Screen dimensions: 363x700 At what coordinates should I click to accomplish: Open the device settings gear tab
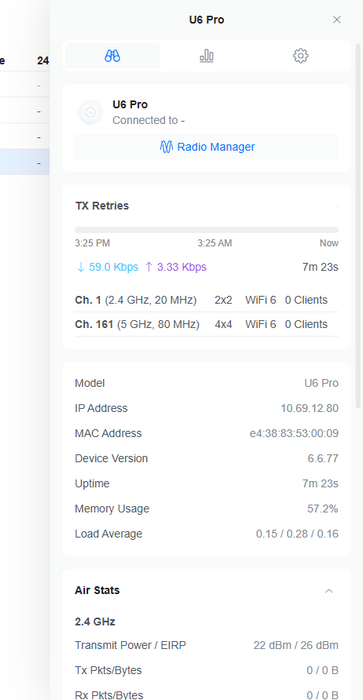300,56
